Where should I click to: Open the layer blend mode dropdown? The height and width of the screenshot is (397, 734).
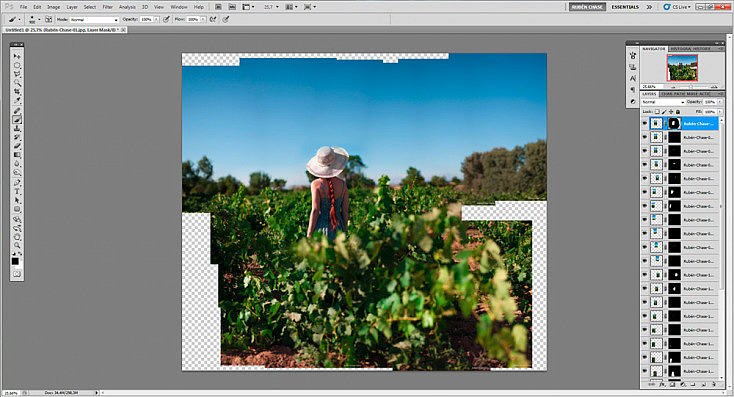click(663, 102)
